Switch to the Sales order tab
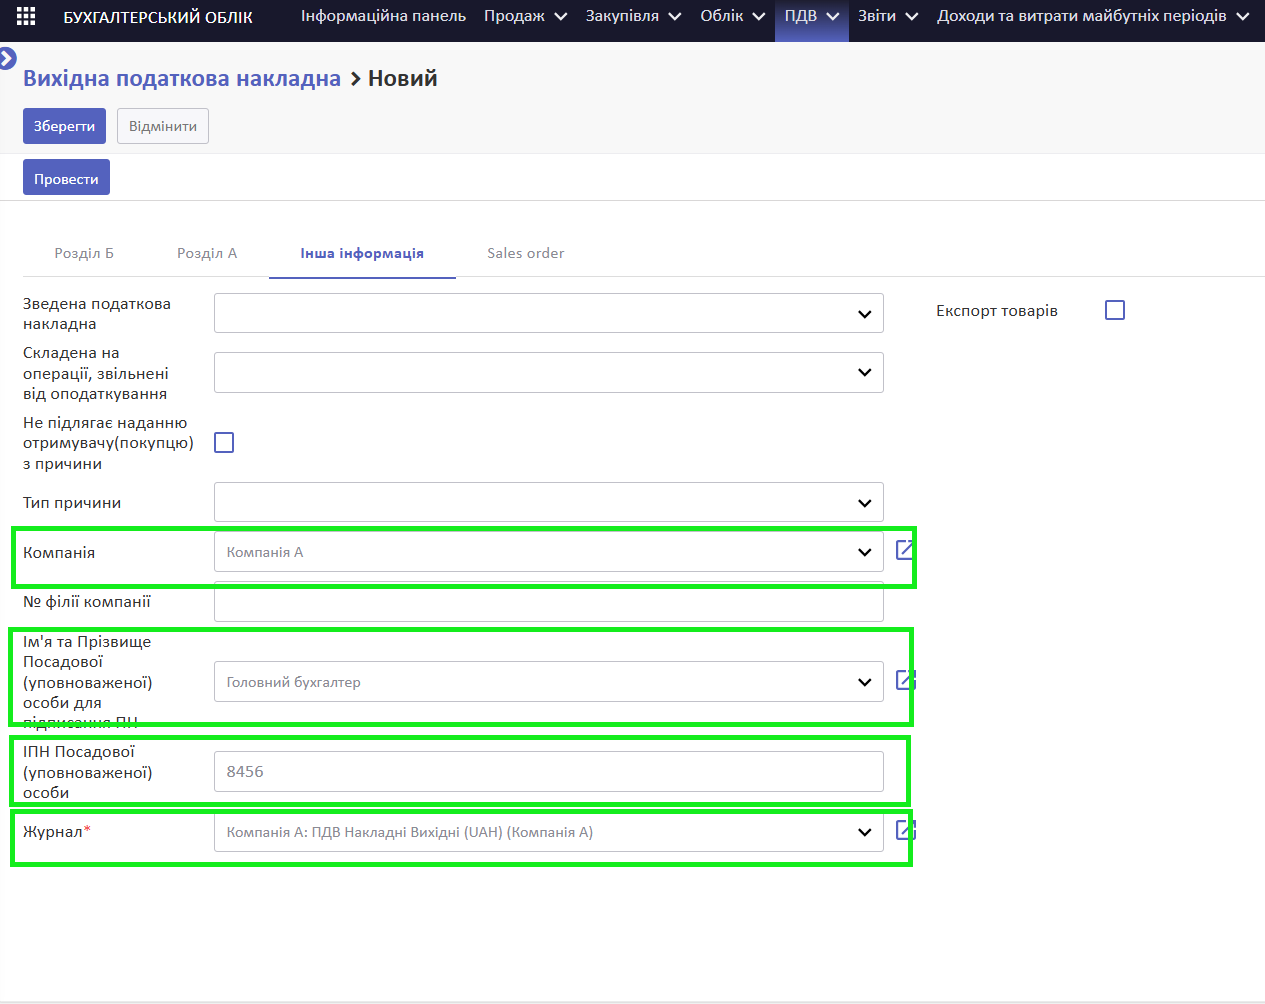The image size is (1265, 1004). pos(526,253)
